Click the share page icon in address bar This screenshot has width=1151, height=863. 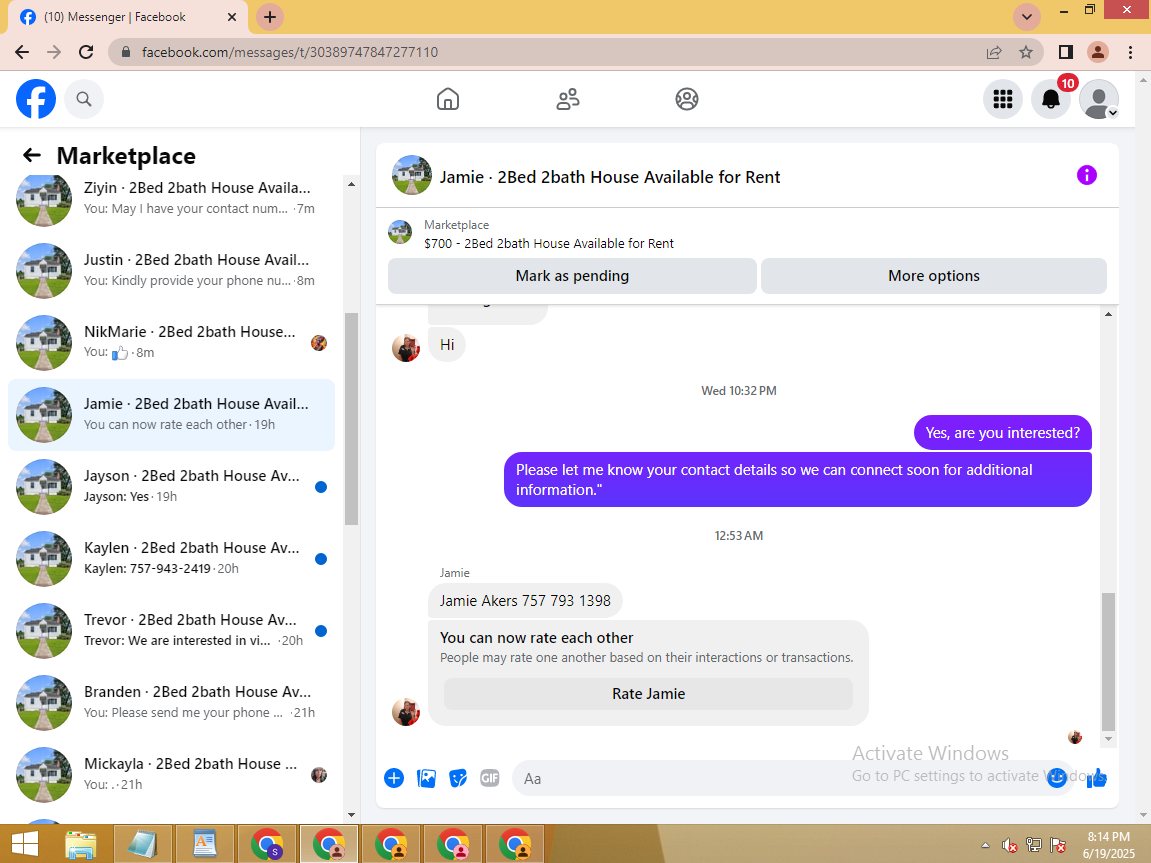(994, 52)
